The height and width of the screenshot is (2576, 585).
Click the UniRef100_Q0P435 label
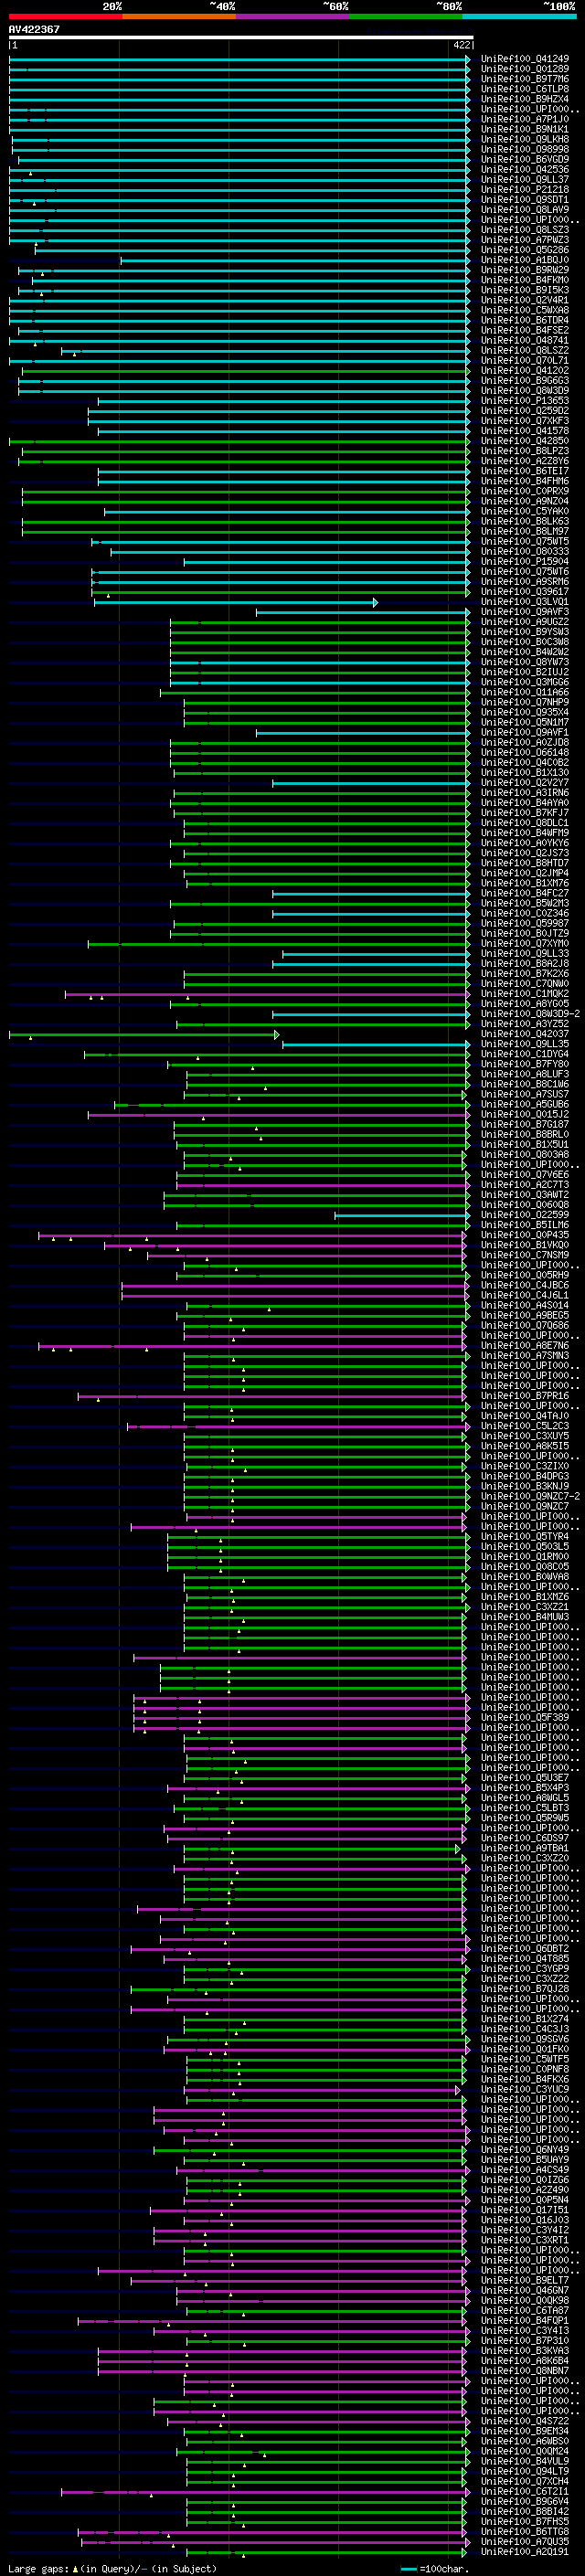point(525,1235)
